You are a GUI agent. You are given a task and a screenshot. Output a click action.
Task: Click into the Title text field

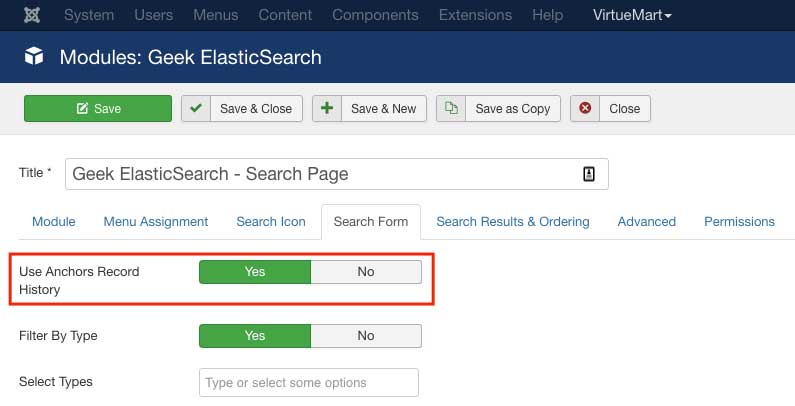[337, 174]
